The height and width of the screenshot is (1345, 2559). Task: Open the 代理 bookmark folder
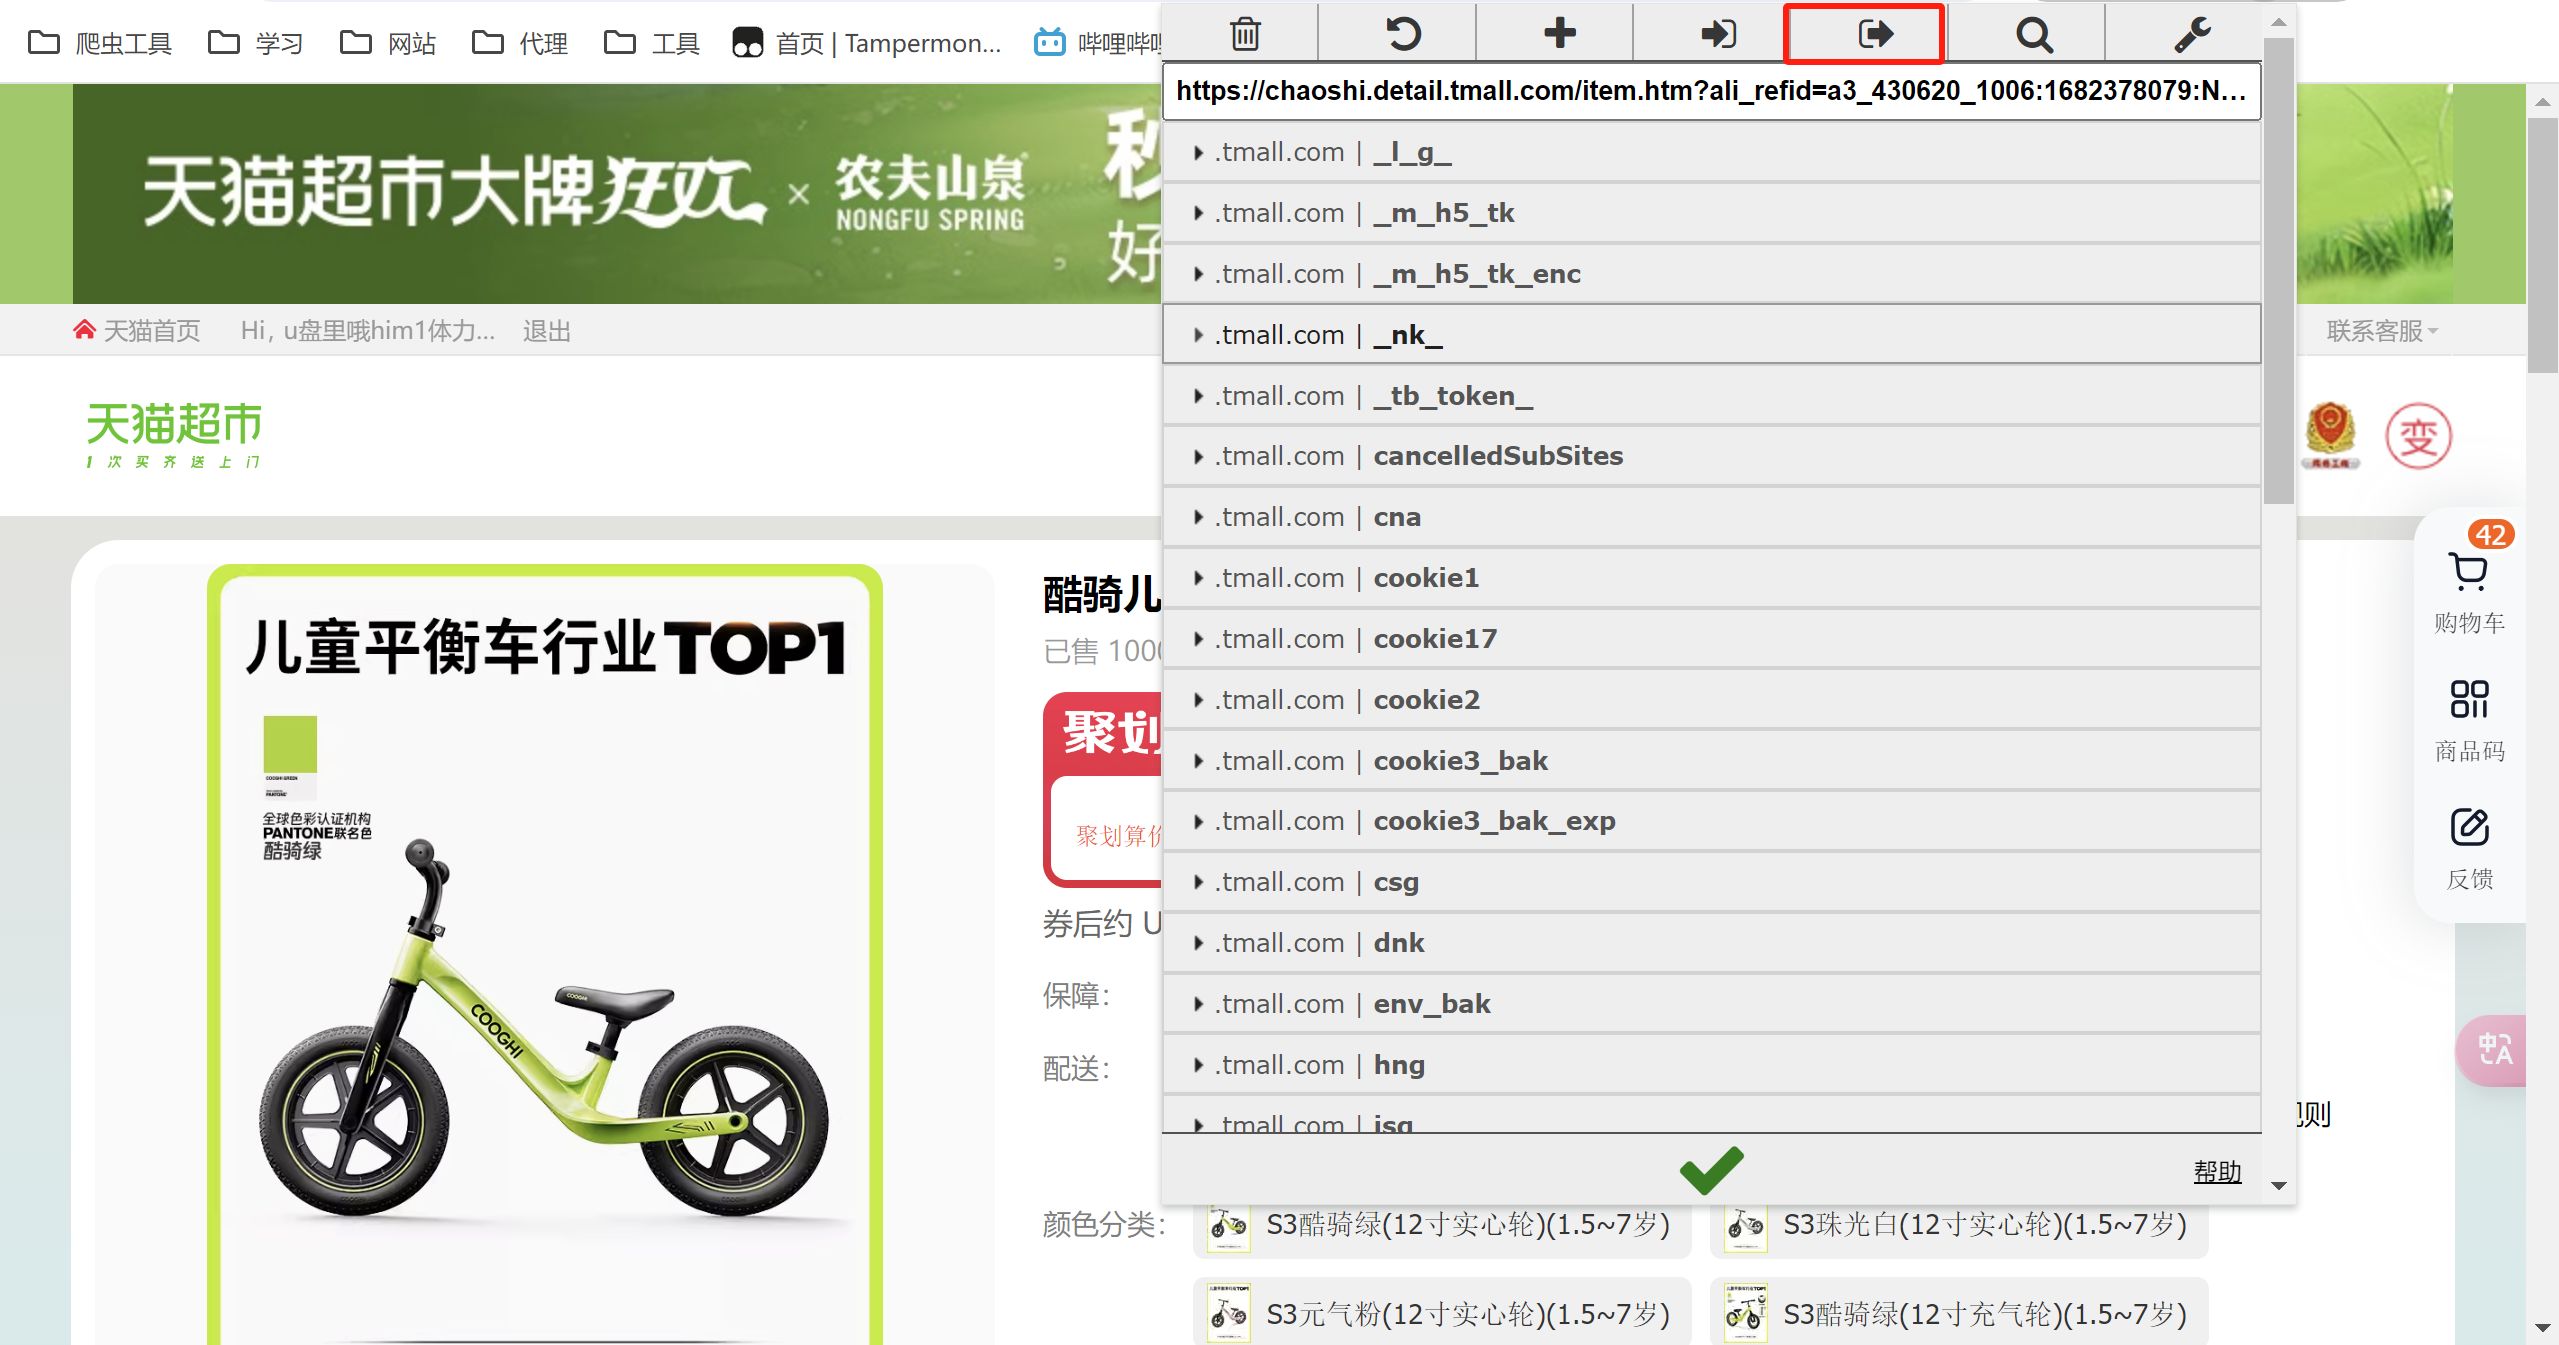pyautogui.click(x=520, y=43)
